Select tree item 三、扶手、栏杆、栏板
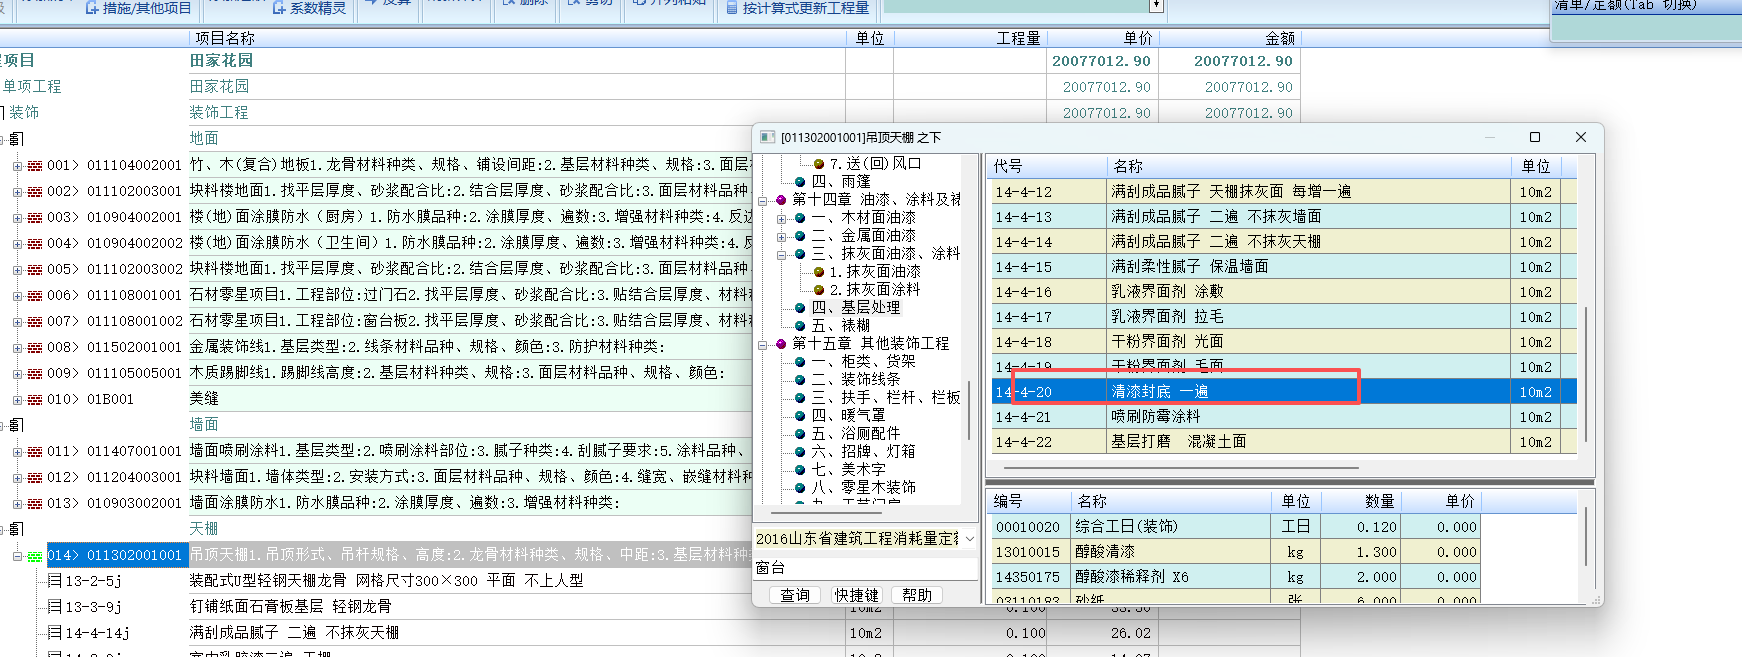1742x657 pixels. pyautogui.click(x=885, y=398)
